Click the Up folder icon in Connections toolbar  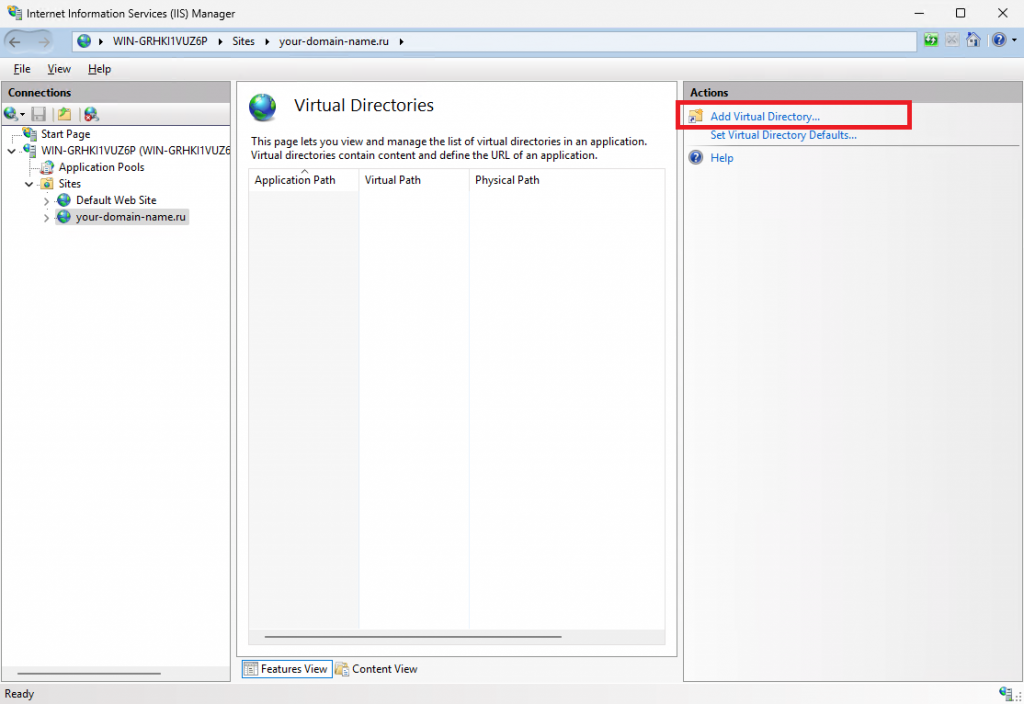pyautogui.click(x=64, y=114)
